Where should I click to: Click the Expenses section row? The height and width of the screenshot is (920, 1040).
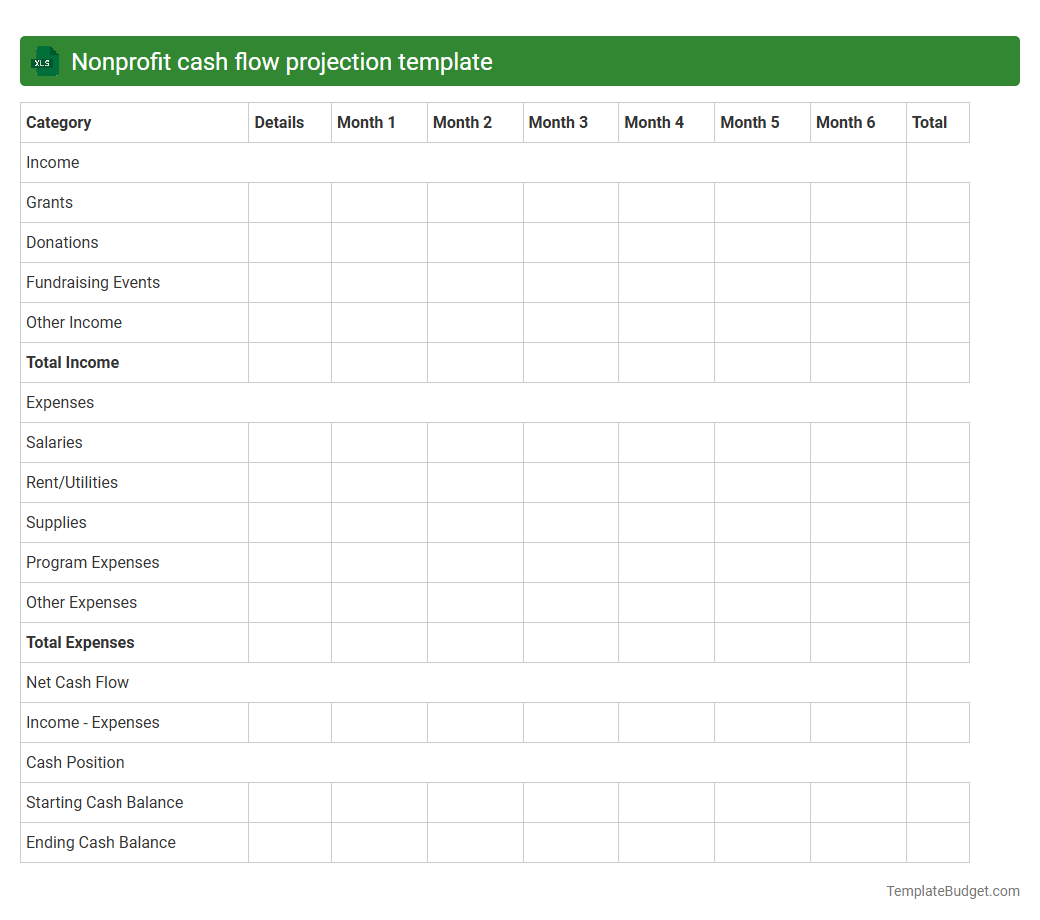tap(60, 402)
